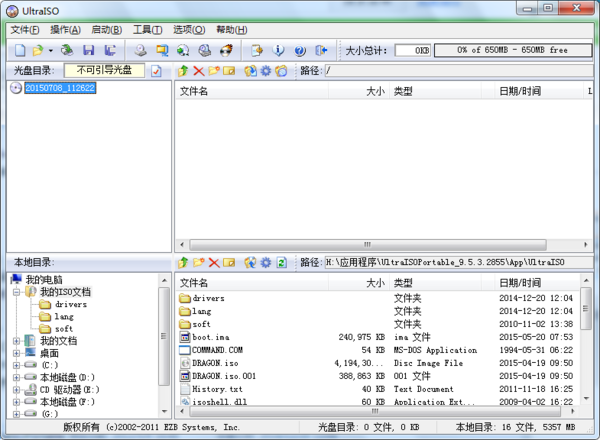
Task: Select the COMMAND.COM file
Action: pos(217,350)
